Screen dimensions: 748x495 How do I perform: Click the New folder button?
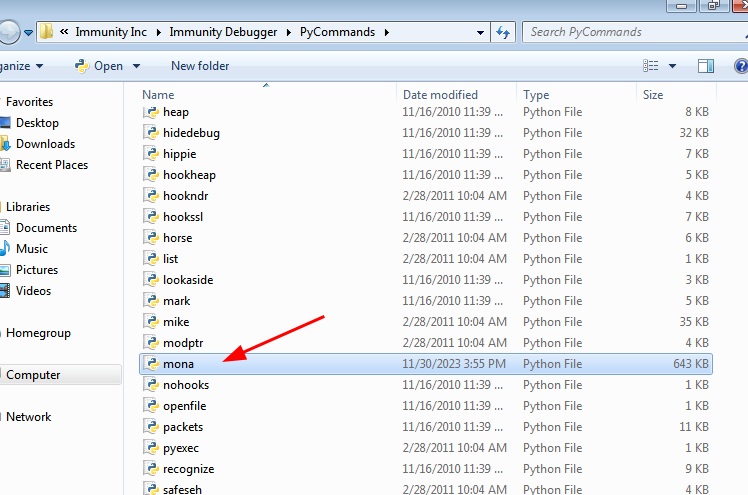pyautogui.click(x=200, y=66)
